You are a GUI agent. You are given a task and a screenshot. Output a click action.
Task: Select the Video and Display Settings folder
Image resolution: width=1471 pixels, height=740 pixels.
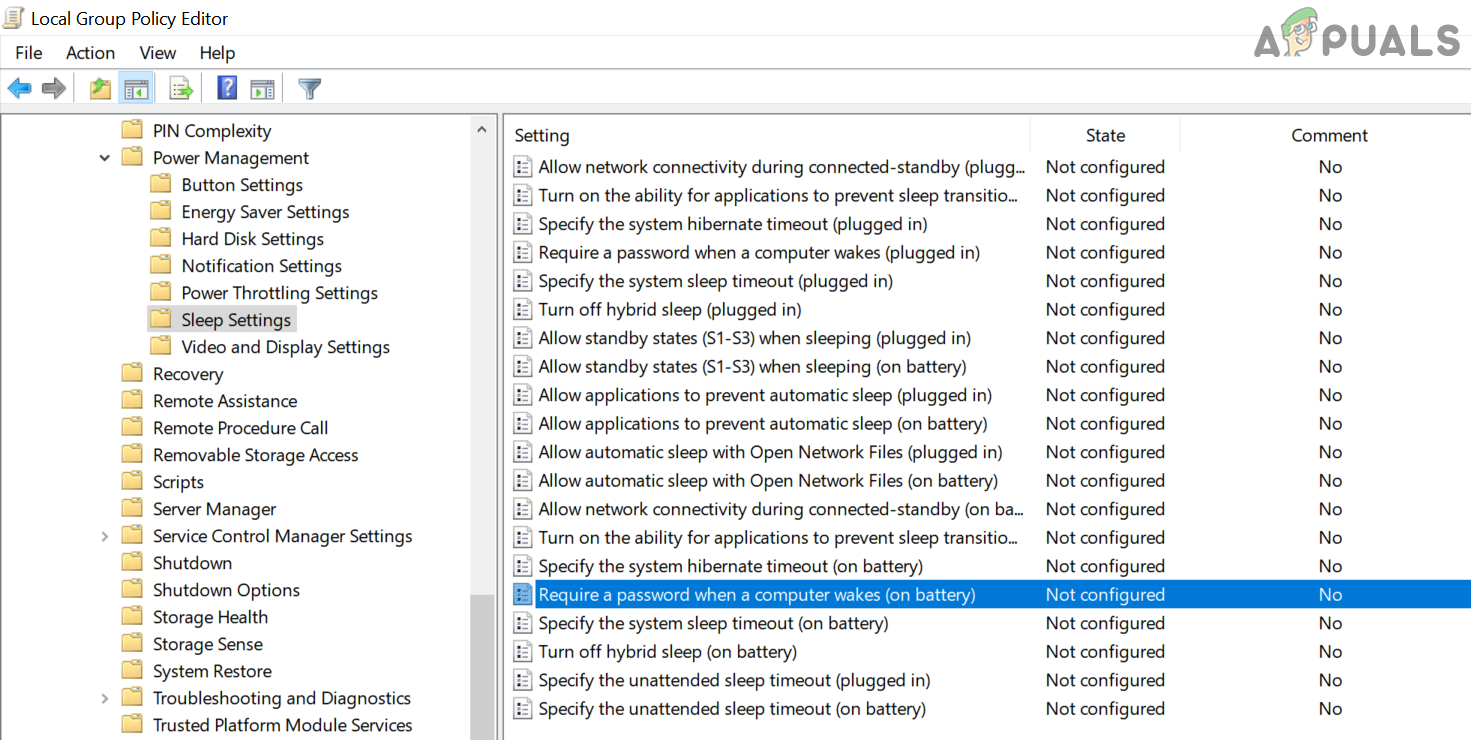pyautogui.click(x=285, y=347)
